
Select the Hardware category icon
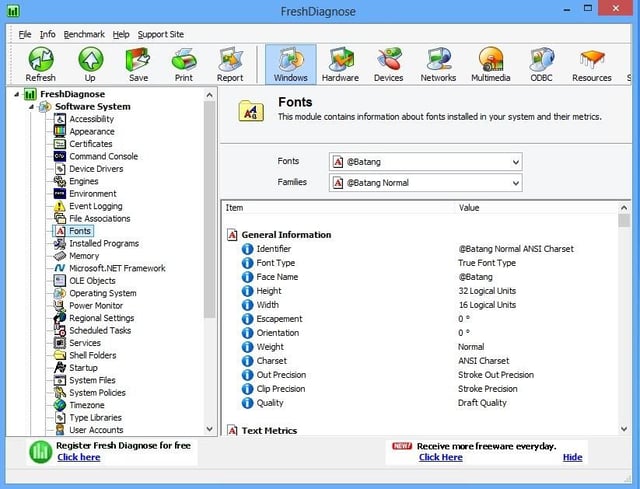(x=340, y=64)
